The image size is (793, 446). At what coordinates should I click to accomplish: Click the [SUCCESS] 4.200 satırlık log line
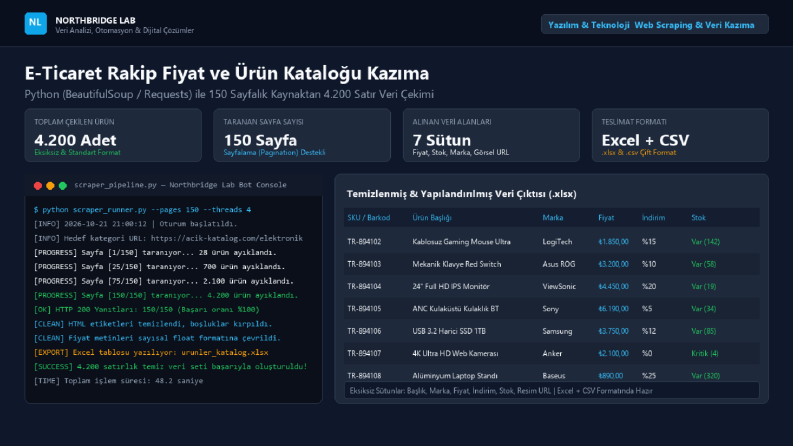(x=170, y=367)
